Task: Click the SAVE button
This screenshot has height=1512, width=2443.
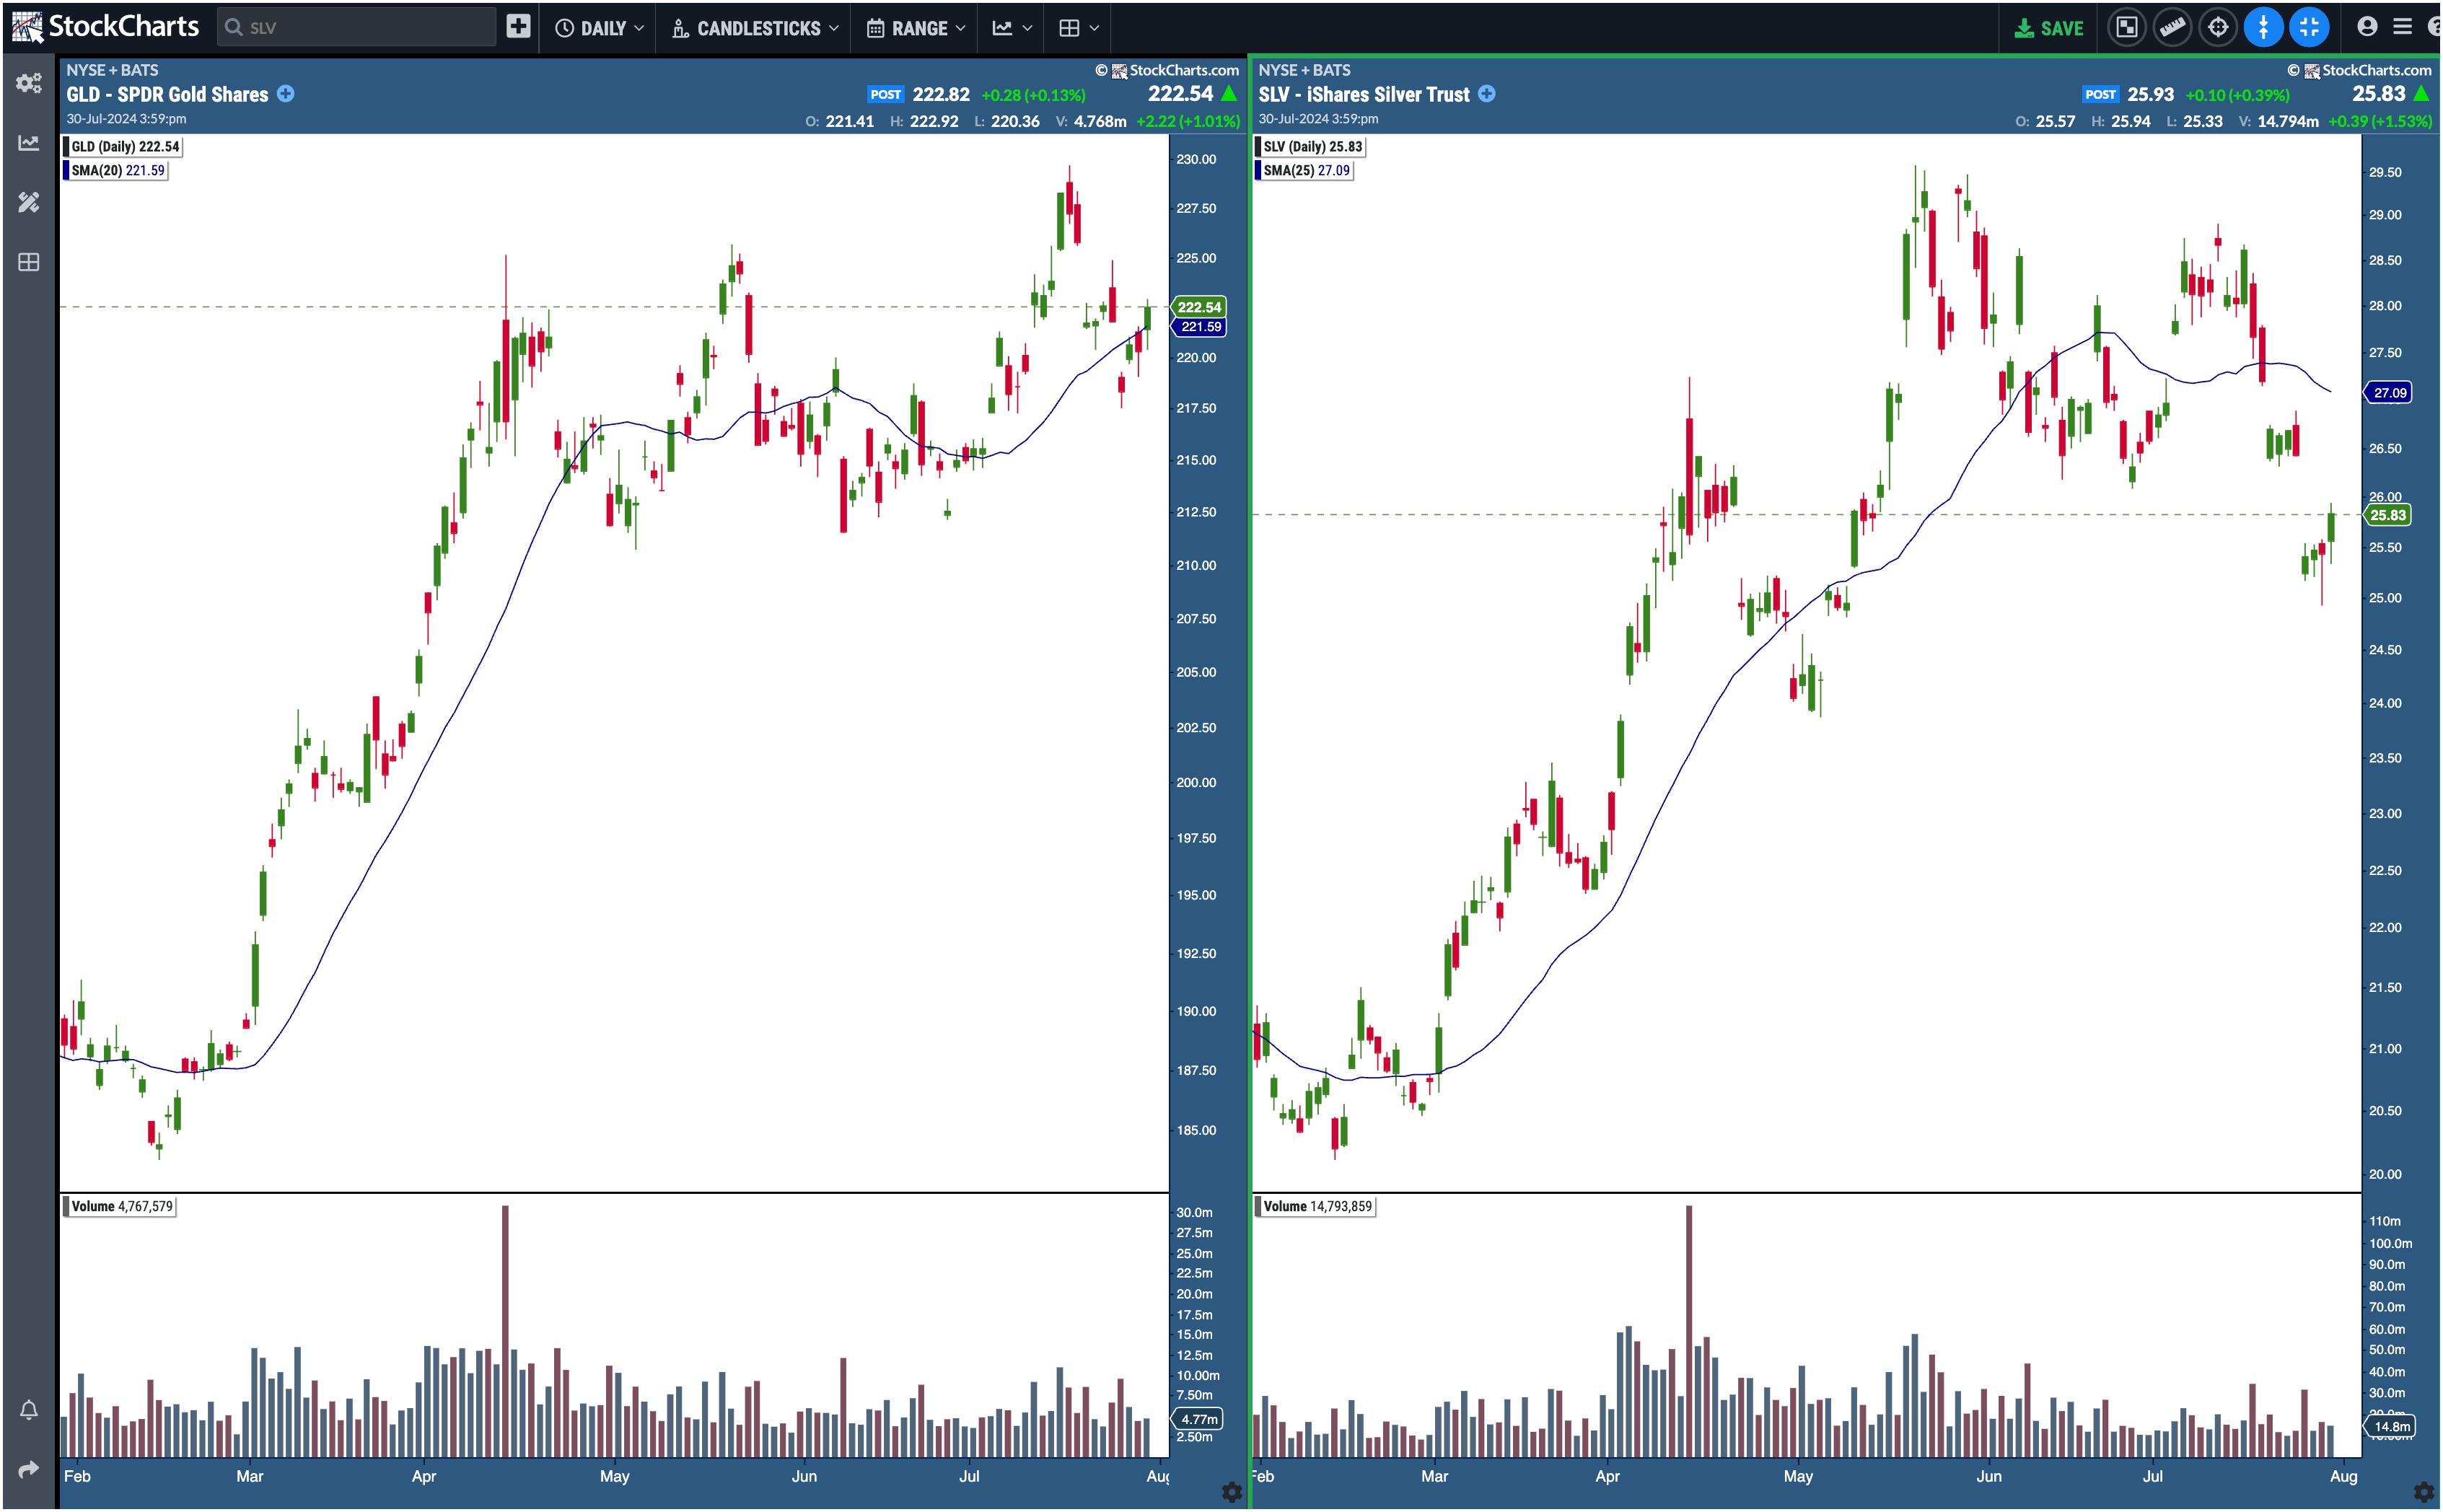Action: click(x=2049, y=28)
